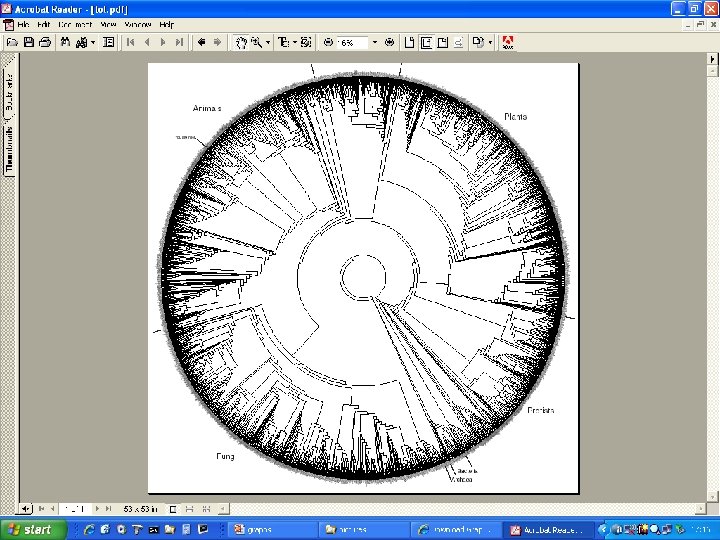Viewport: 720px width, 540px height.
Task: Expand the Text Select tool dropdown arrow
Action: pyautogui.click(x=294, y=43)
